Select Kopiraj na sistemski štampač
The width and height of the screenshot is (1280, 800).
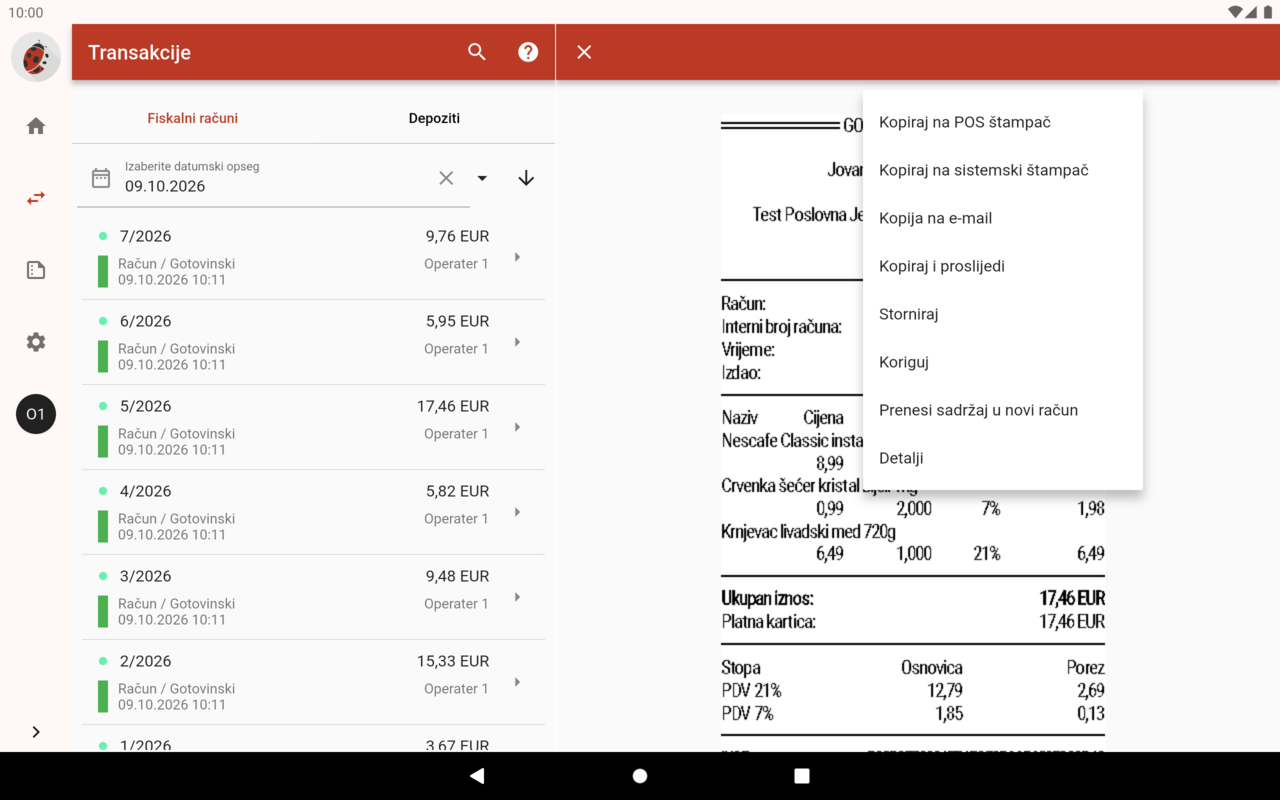pos(1003,170)
